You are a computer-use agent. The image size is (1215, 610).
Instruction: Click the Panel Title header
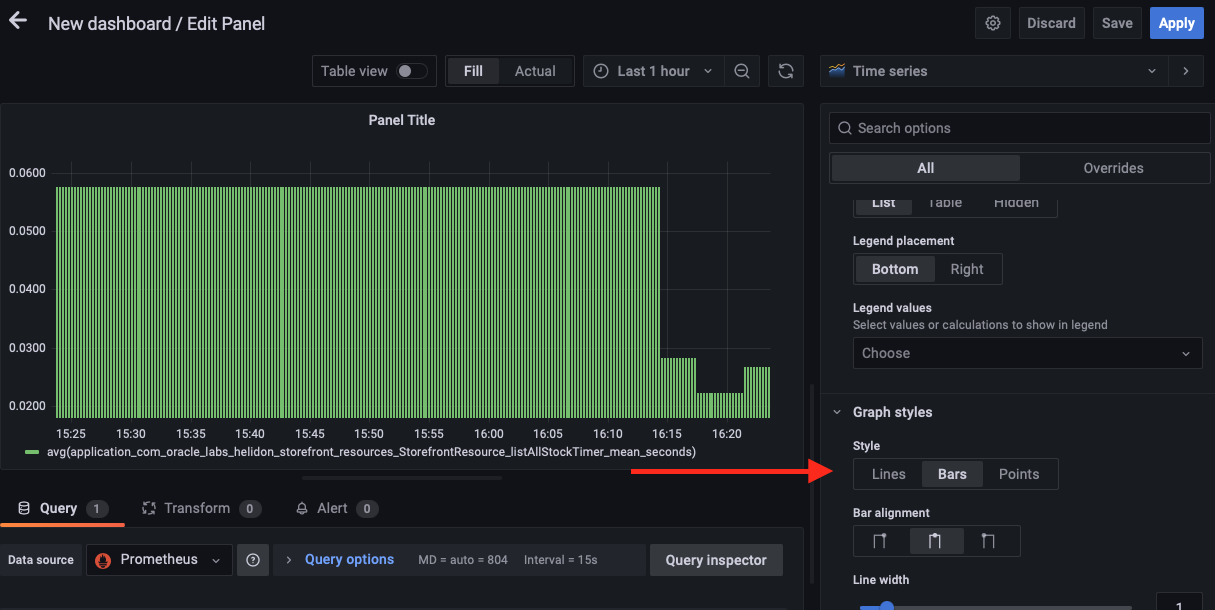click(402, 120)
